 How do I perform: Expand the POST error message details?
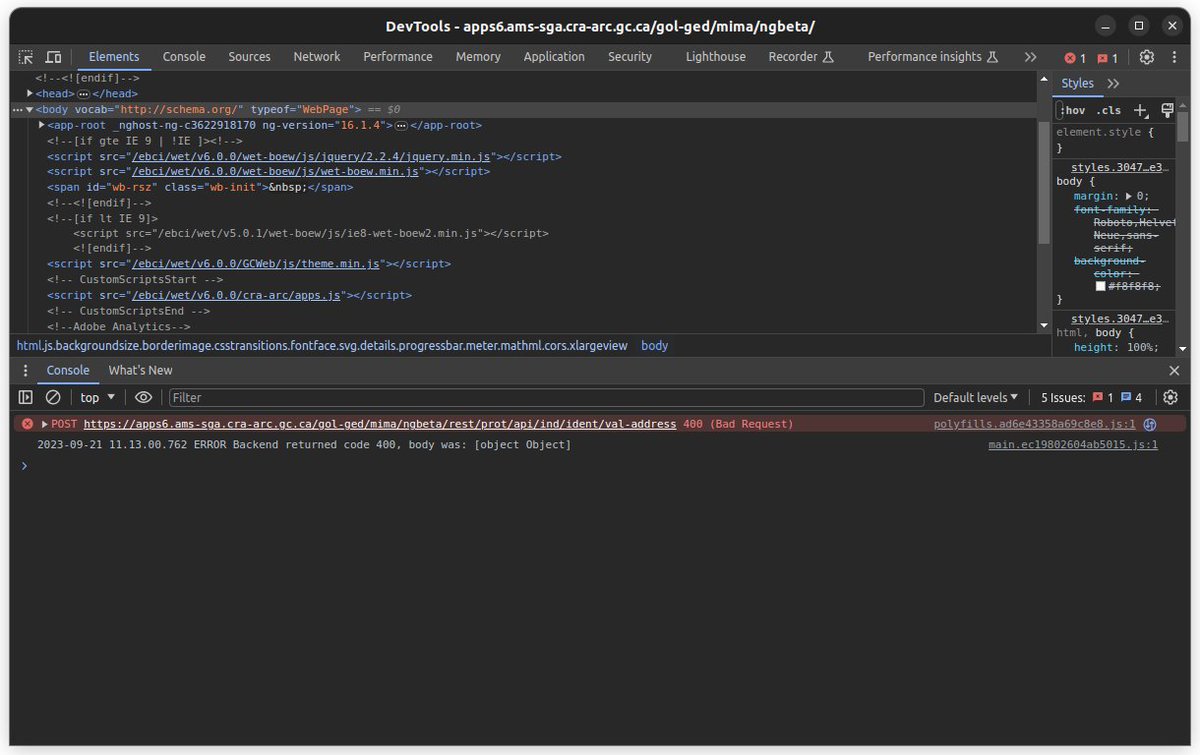click(45, 424)
